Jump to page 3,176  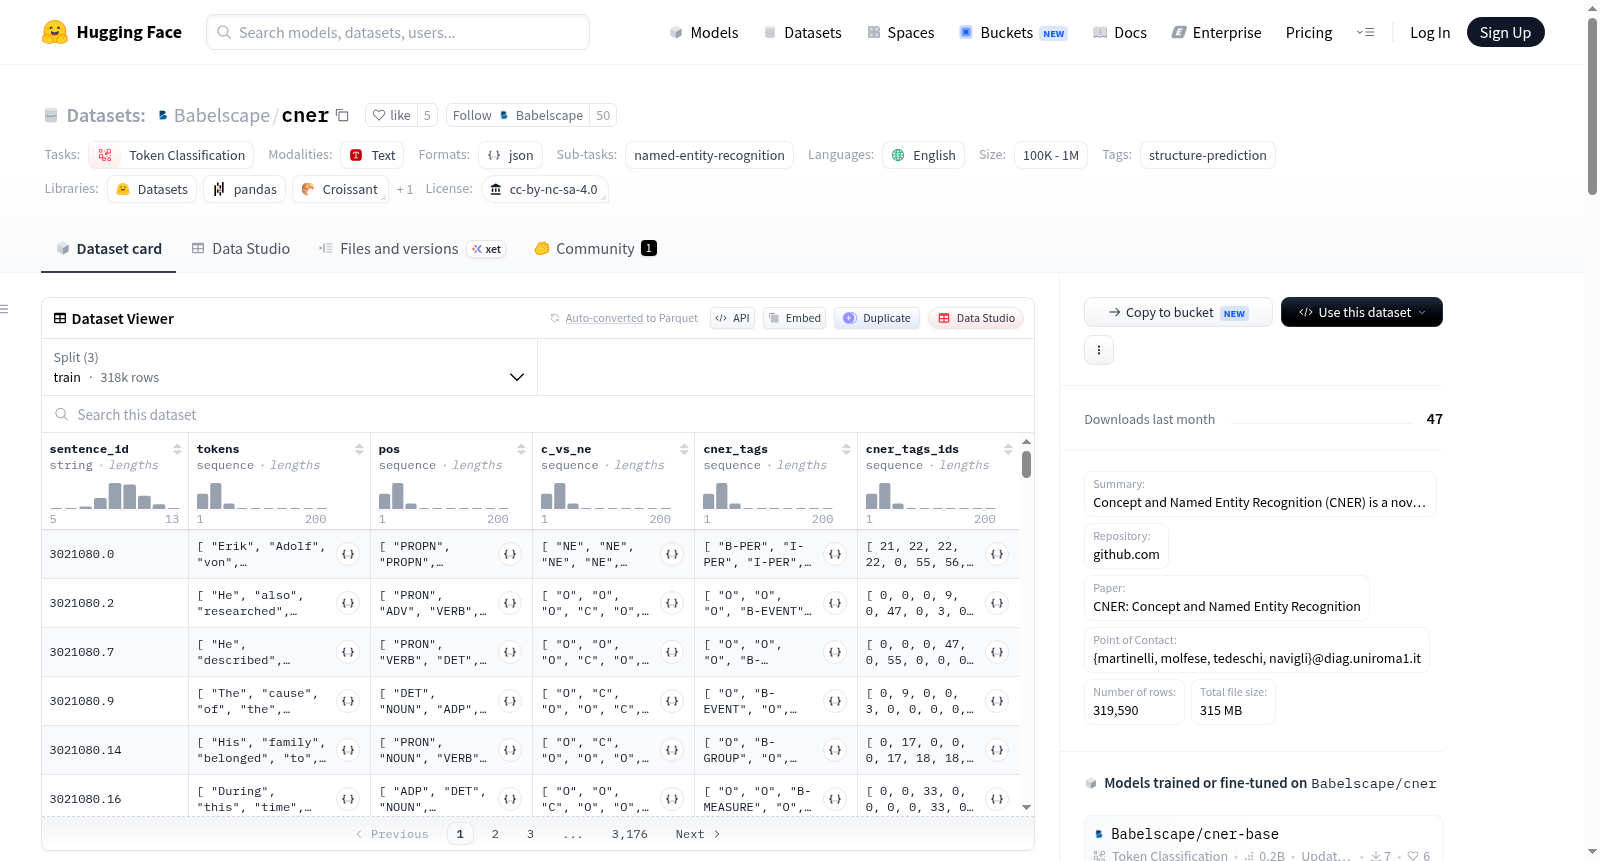[x=630, y=834]
